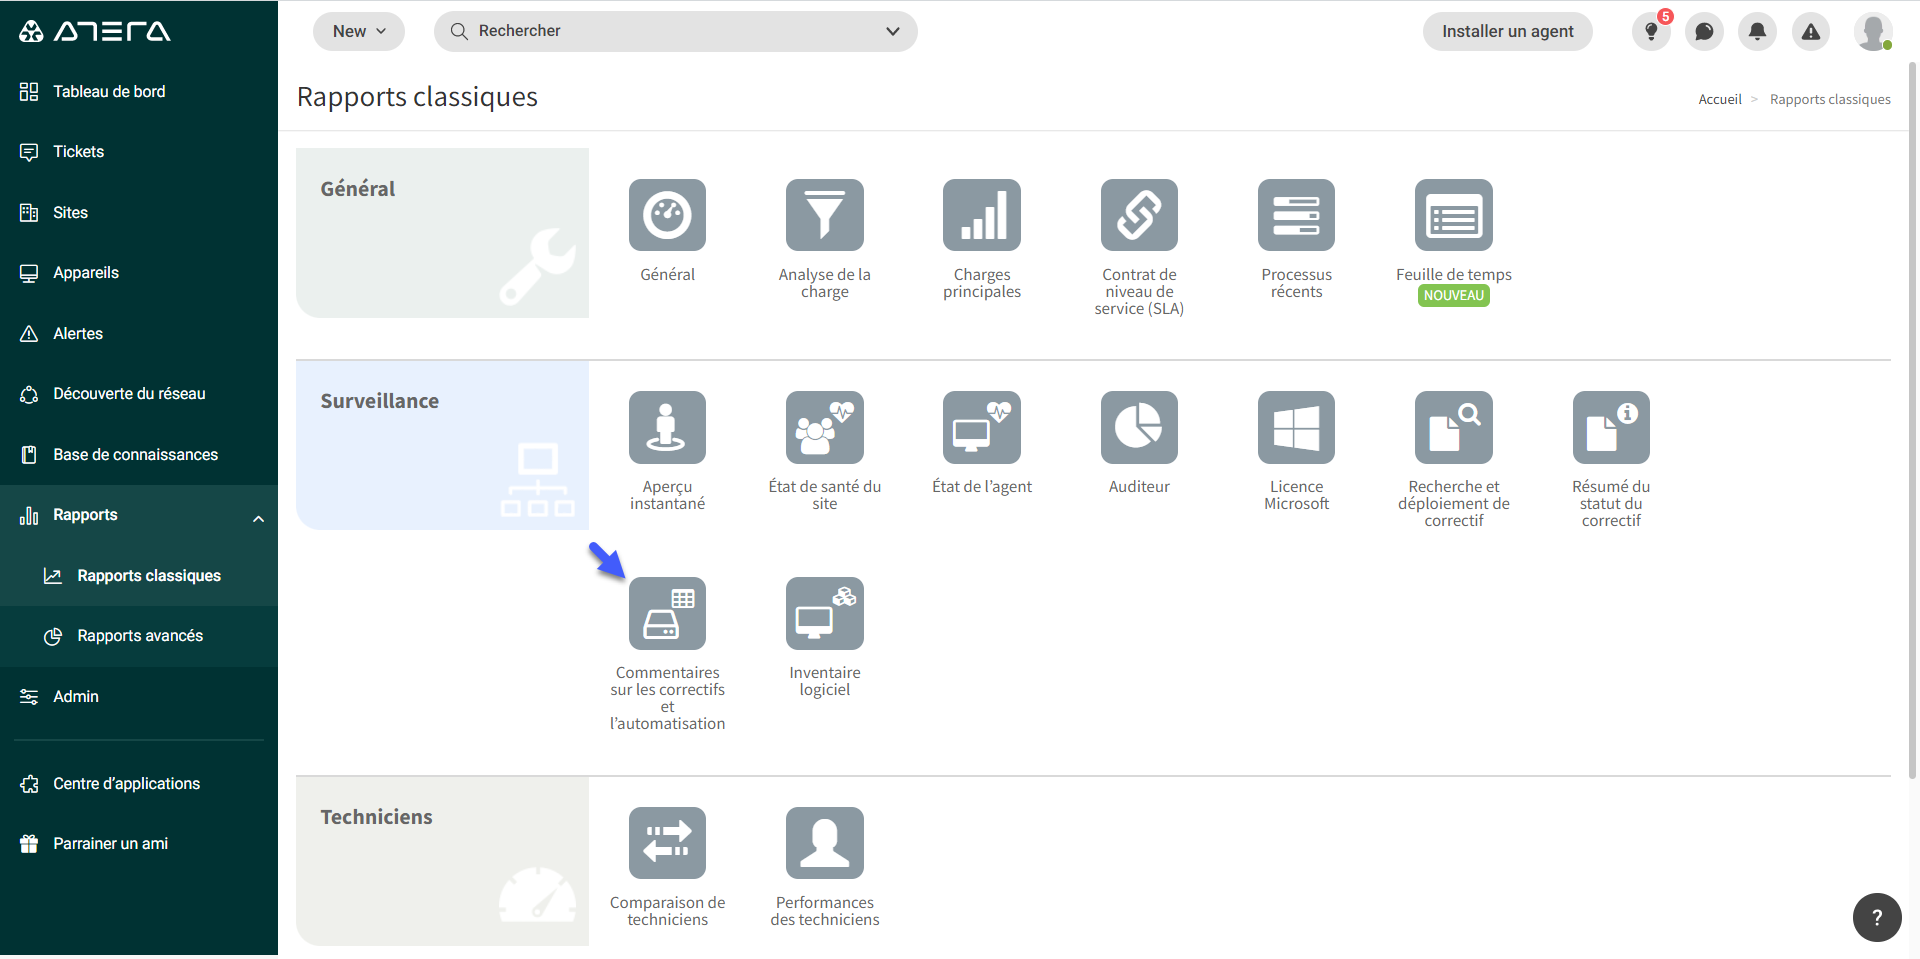Click the Surveillance section heading

pyautogui.click(x=379, y=401)
